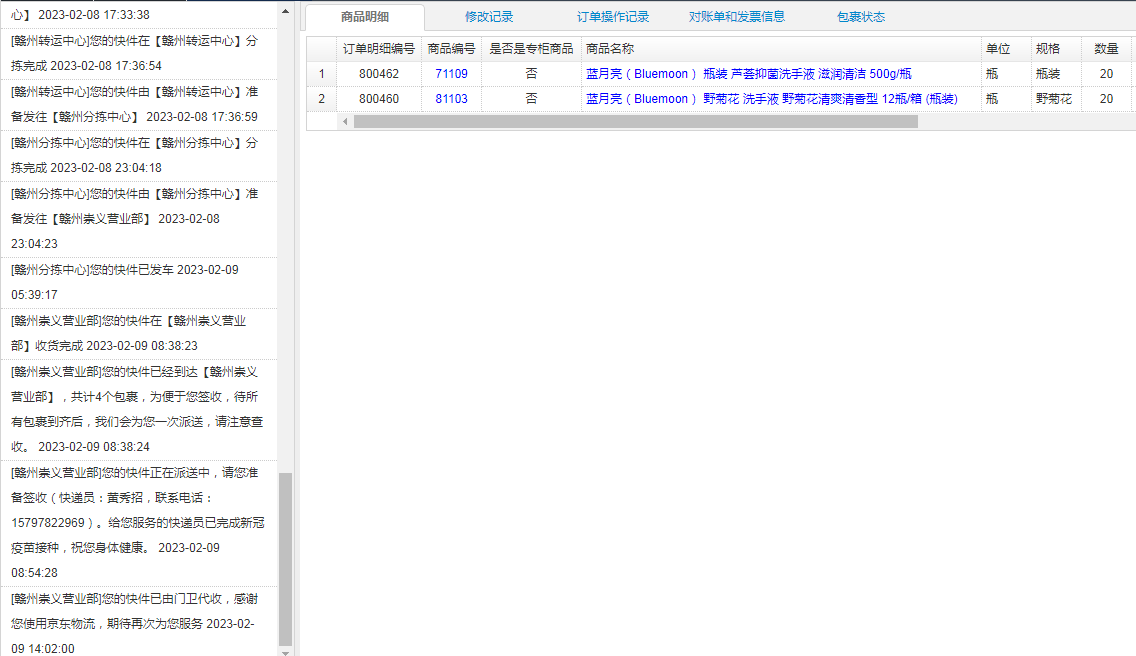Select the 规格 column header
1136x656 pixels.
click(x=1056, y=49)
